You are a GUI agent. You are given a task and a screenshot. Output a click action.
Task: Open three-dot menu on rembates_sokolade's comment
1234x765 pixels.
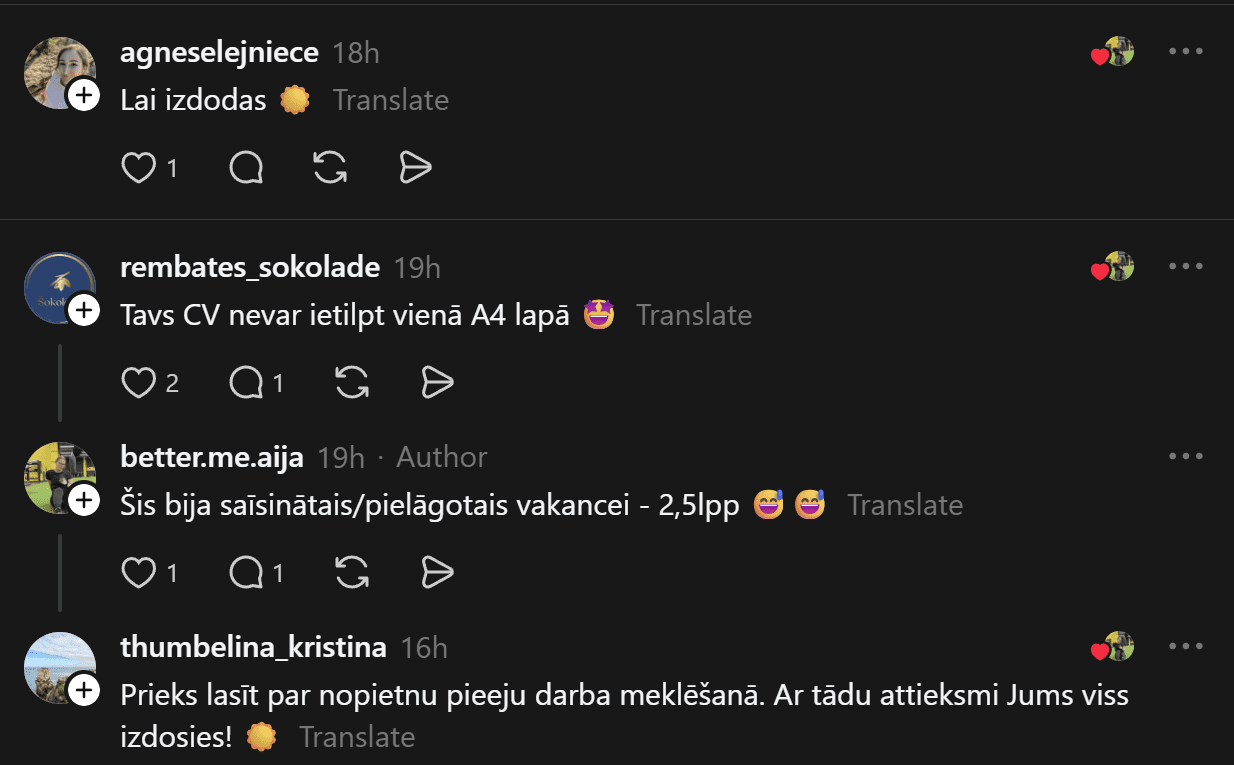1185,266
